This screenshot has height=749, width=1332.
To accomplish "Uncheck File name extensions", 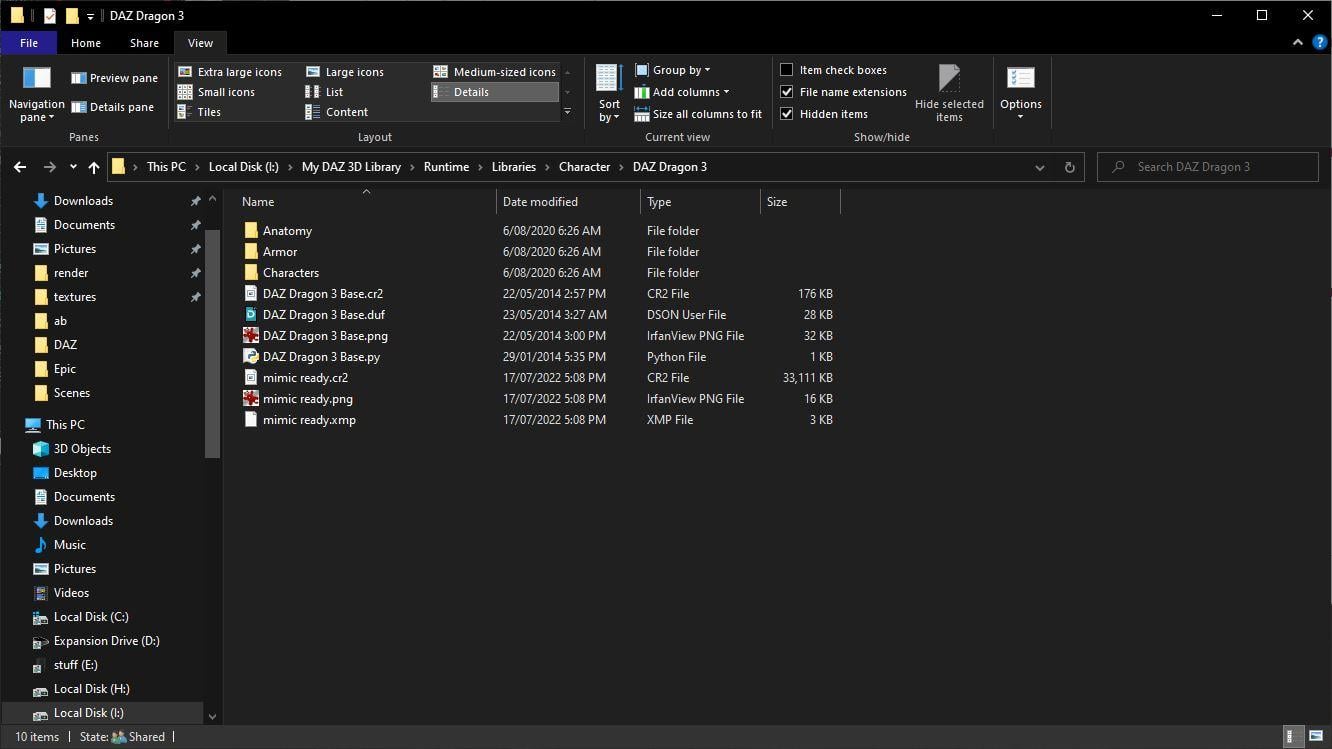I will coord(787,92).
